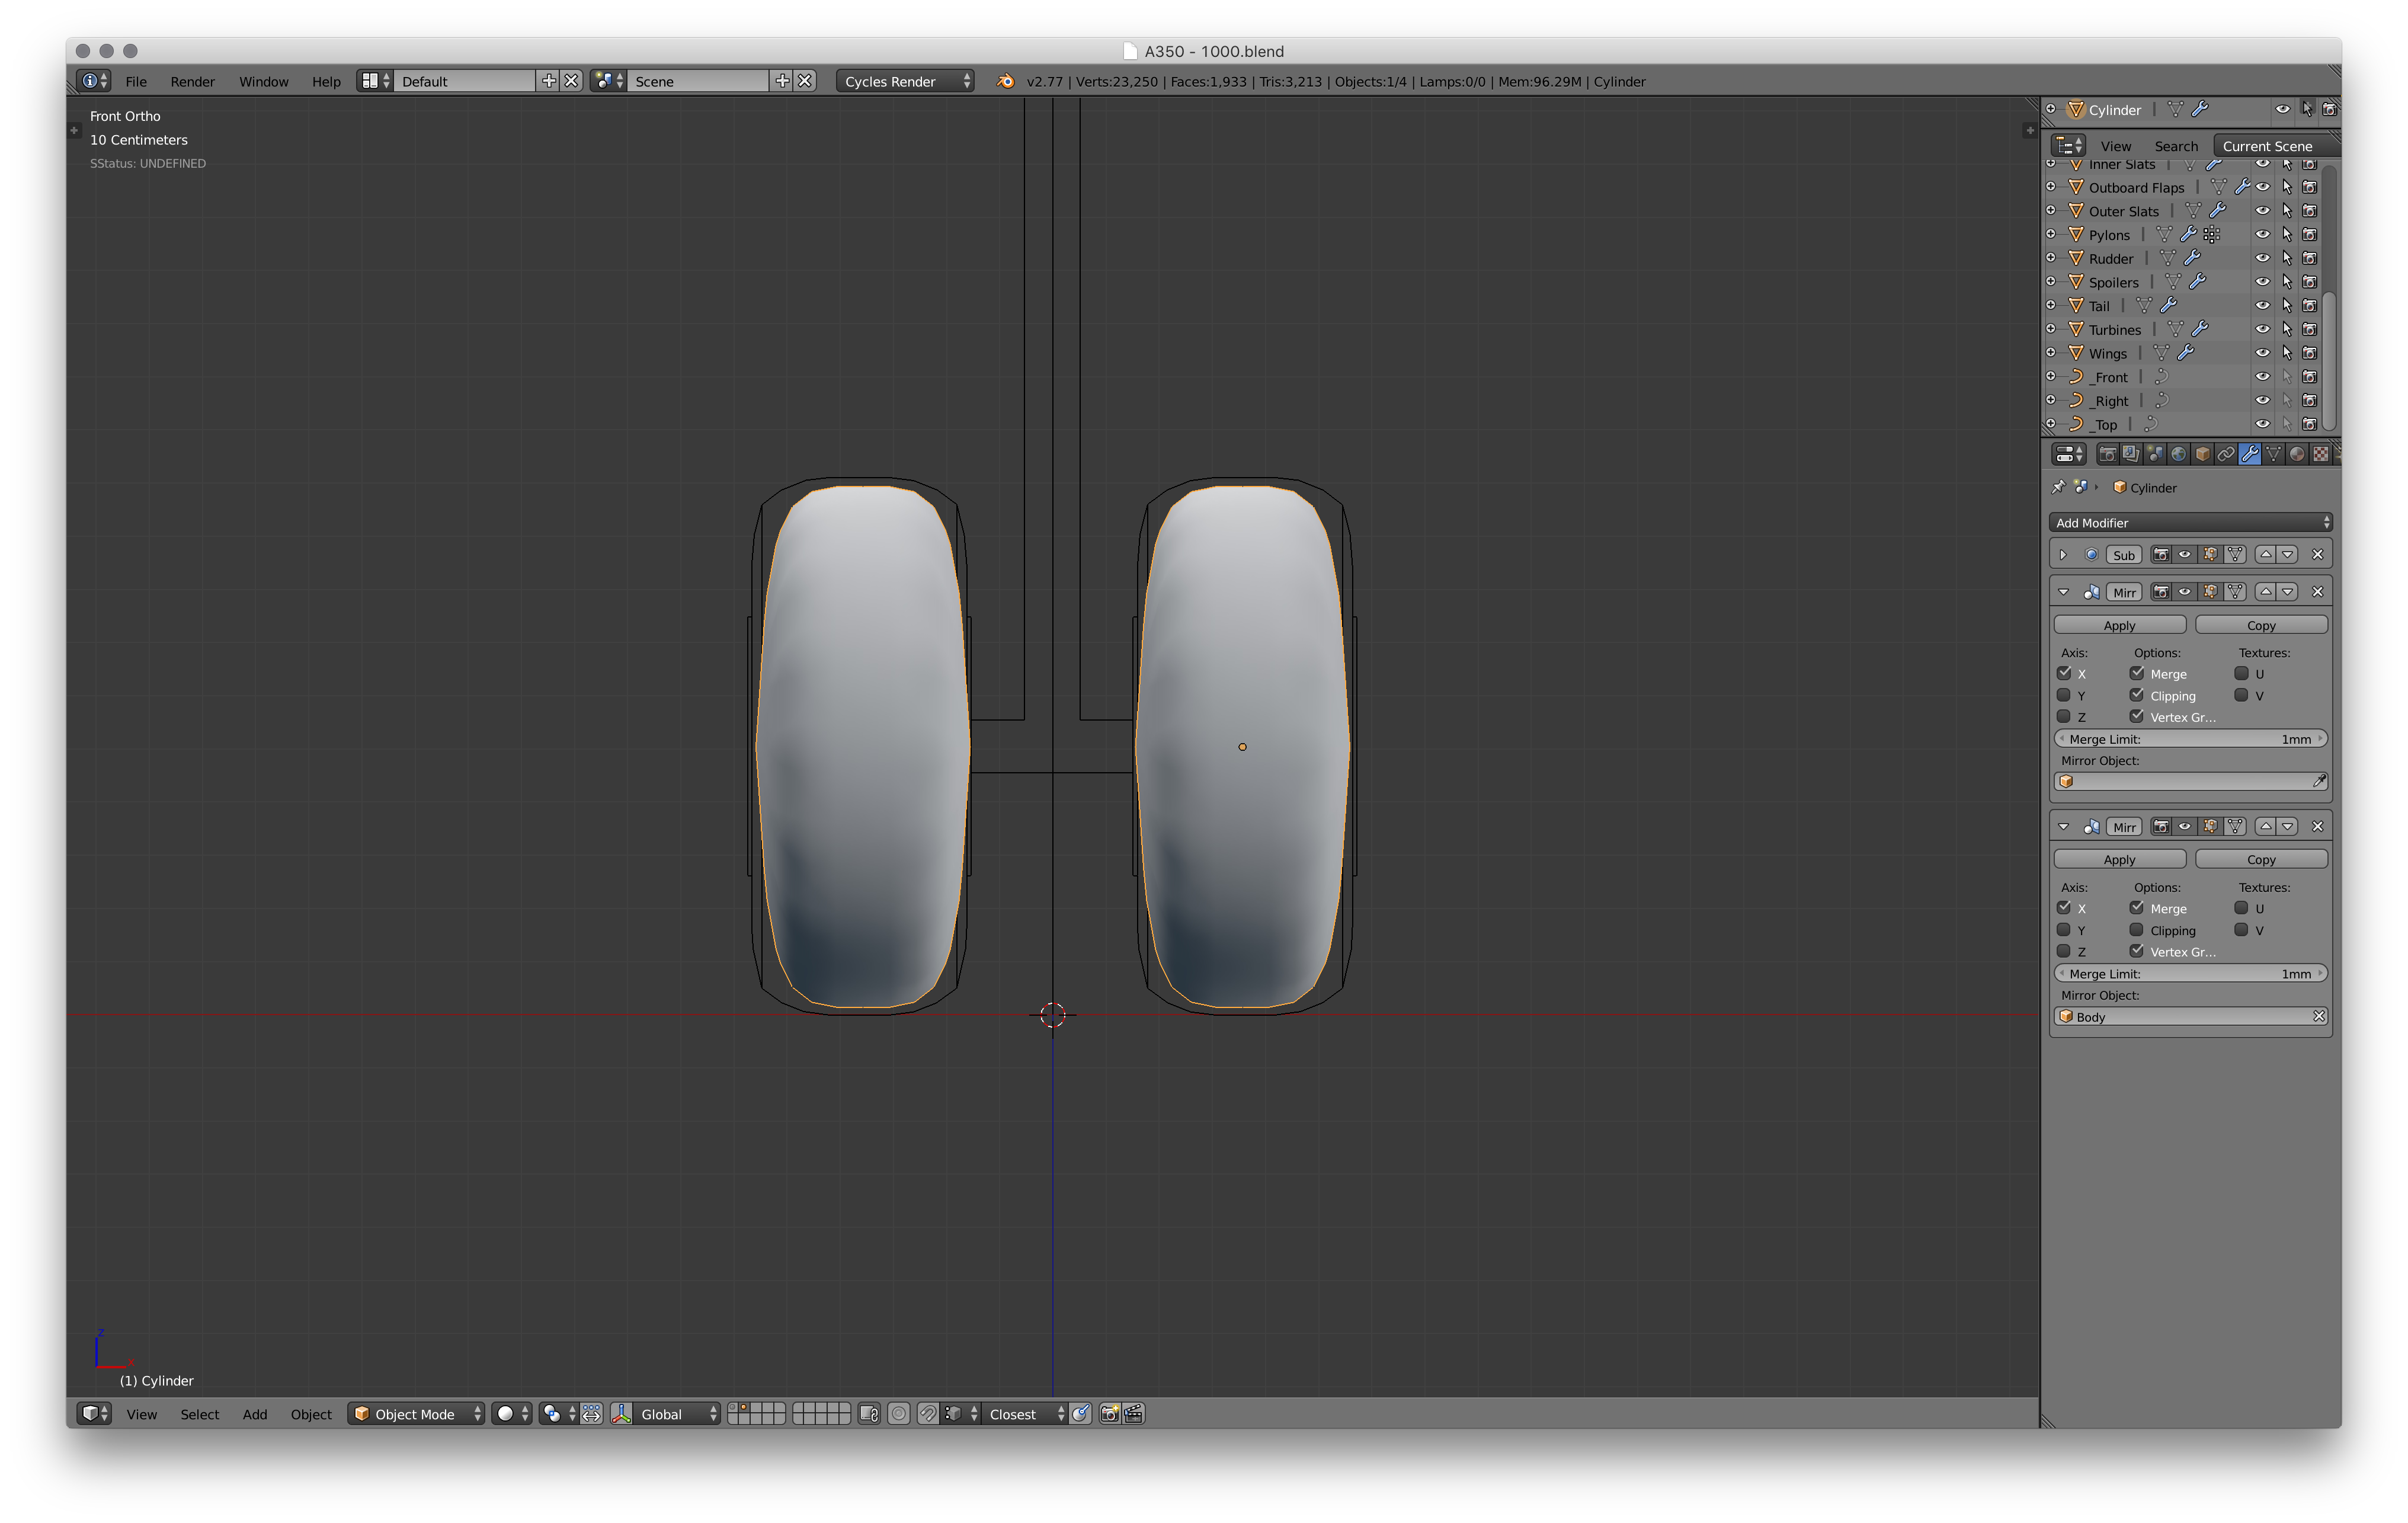Viewport: 2408px width, 1523px height.
Task: Click the OpenGL render image camera icon
Action: 1109,1413
